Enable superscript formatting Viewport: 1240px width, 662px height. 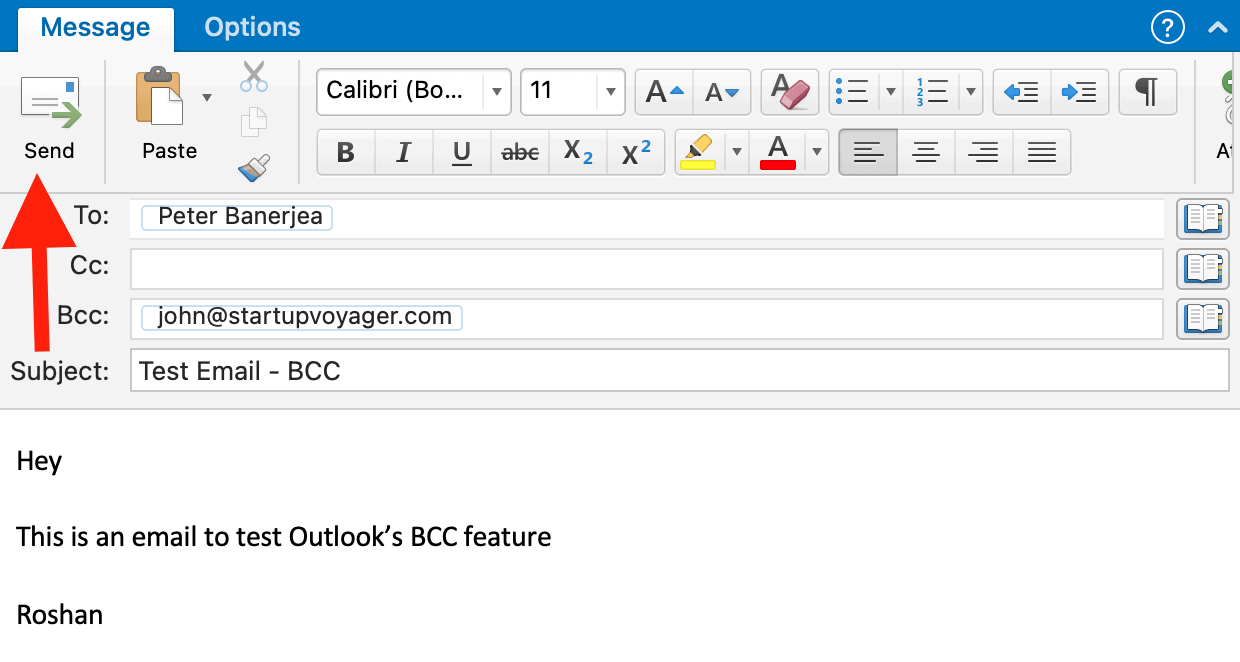point(636,152)
